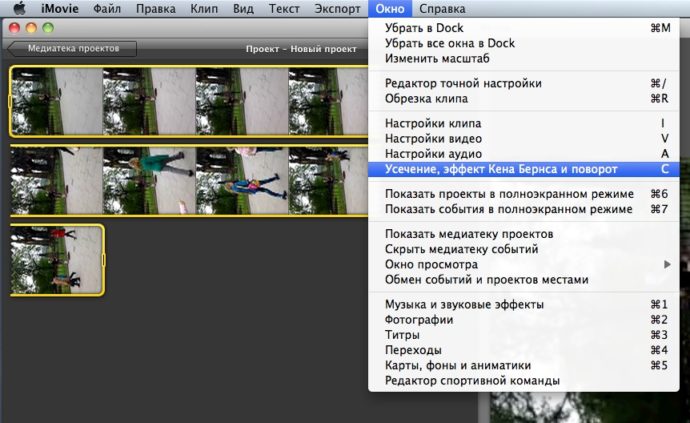Select thumbnail with girl in blue outfit
This screenshot has width=690, height=423.
pos(242,181)
